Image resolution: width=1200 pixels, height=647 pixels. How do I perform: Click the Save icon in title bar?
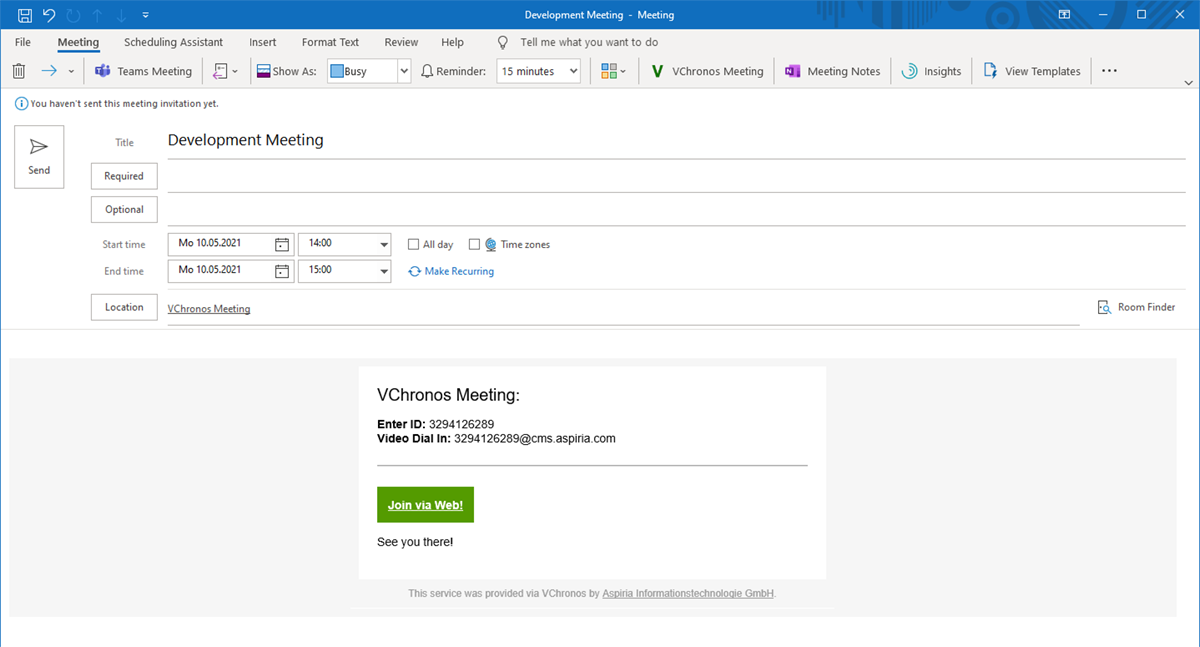[25, 15]
